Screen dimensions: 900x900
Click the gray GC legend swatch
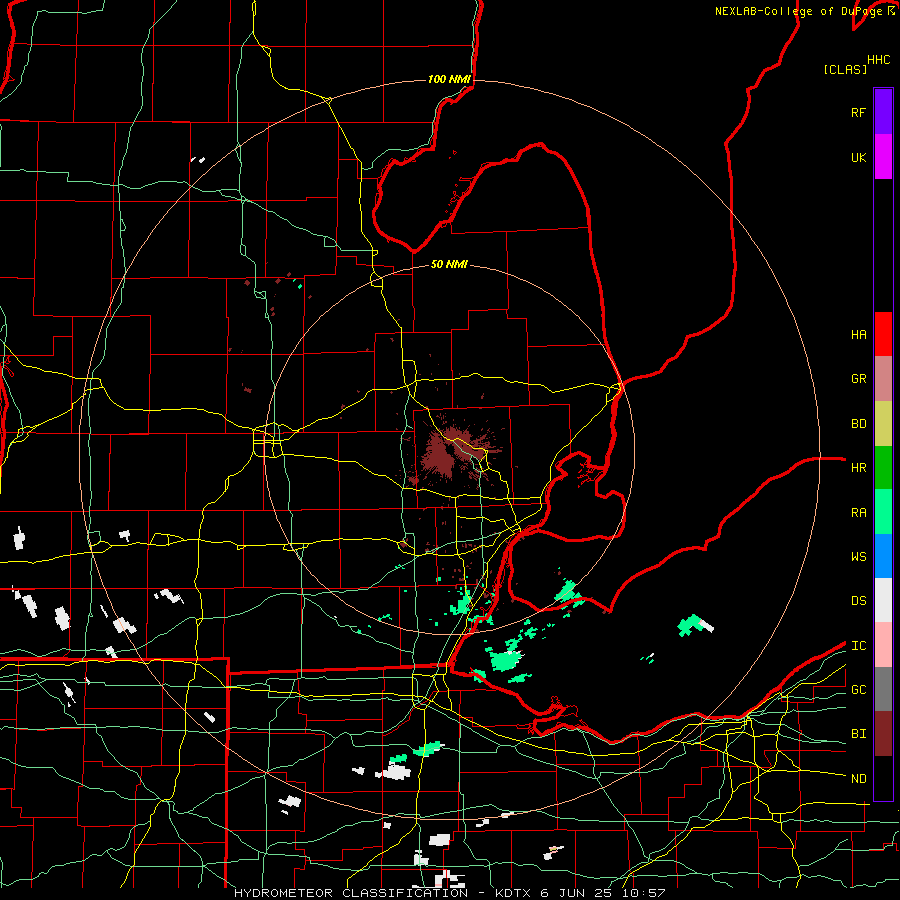pos(883,689)
